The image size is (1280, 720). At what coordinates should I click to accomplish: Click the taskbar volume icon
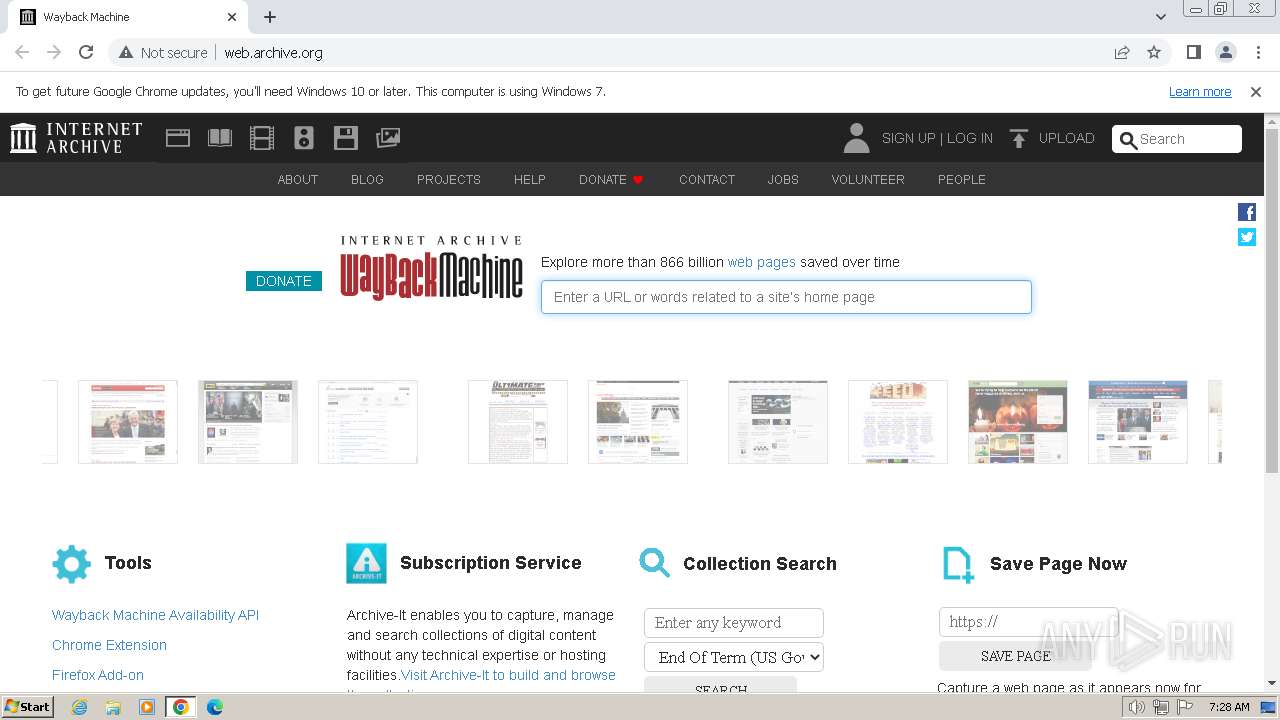(1136, 707)
